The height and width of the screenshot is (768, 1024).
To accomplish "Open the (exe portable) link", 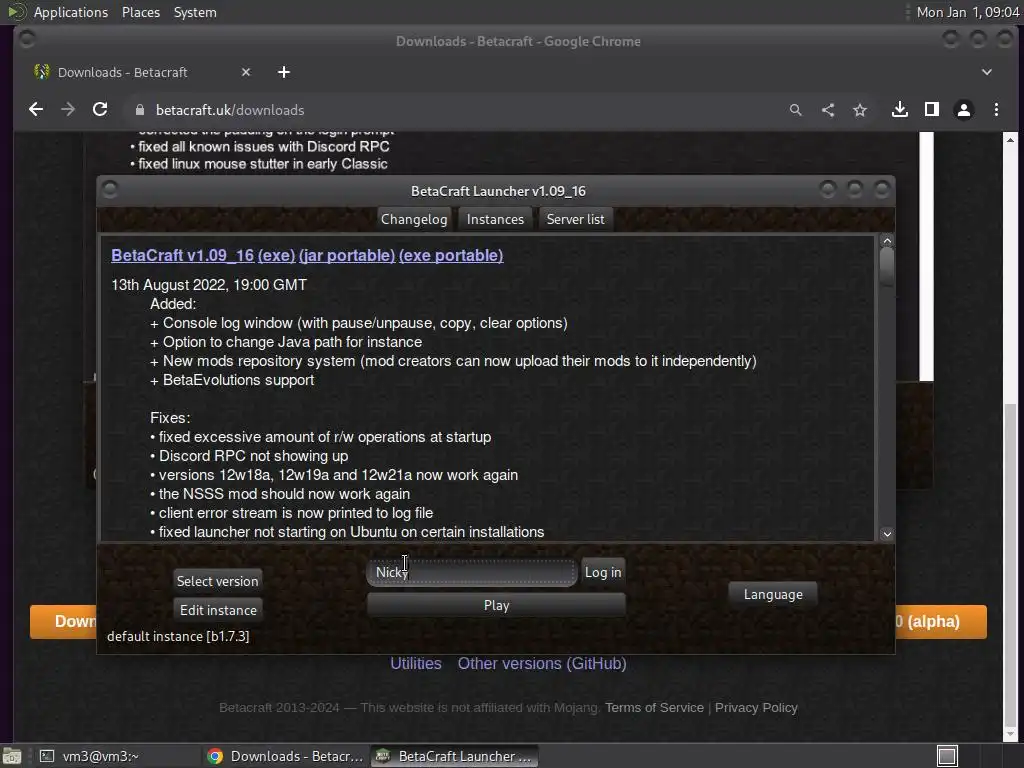I will click(x=451, y=255).
